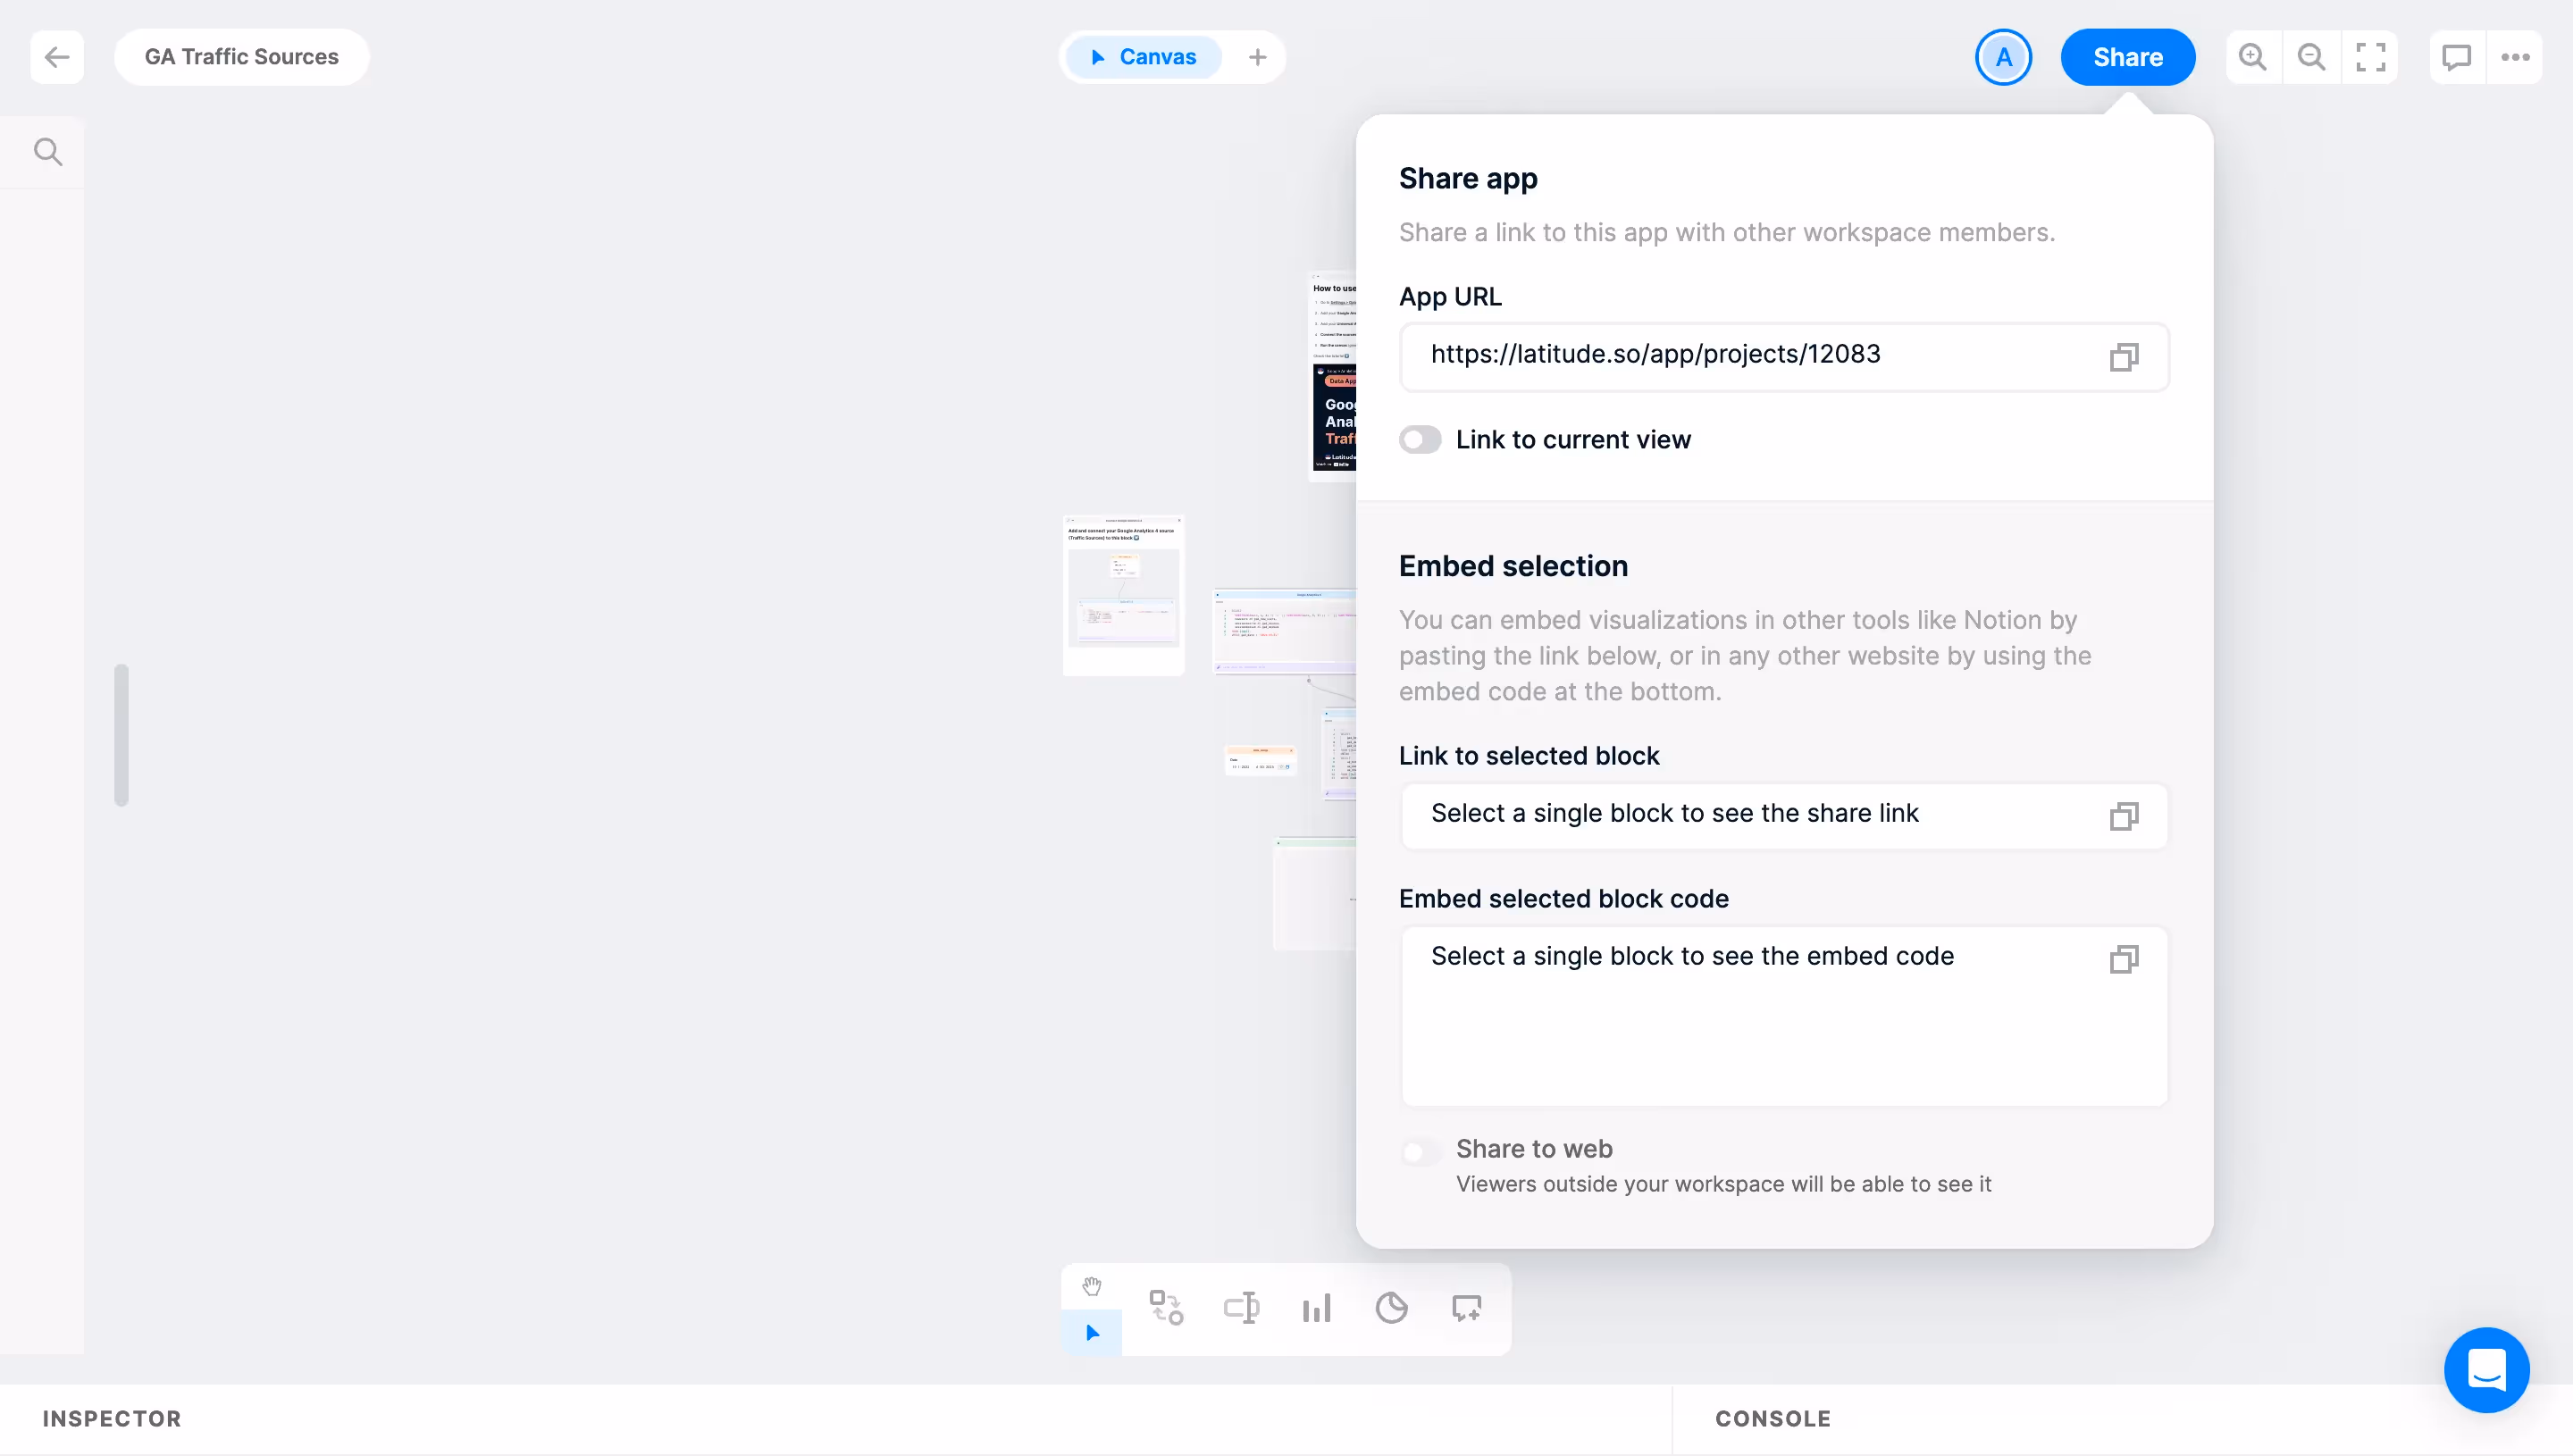Switch to the Console tab

[1773, 1418]
